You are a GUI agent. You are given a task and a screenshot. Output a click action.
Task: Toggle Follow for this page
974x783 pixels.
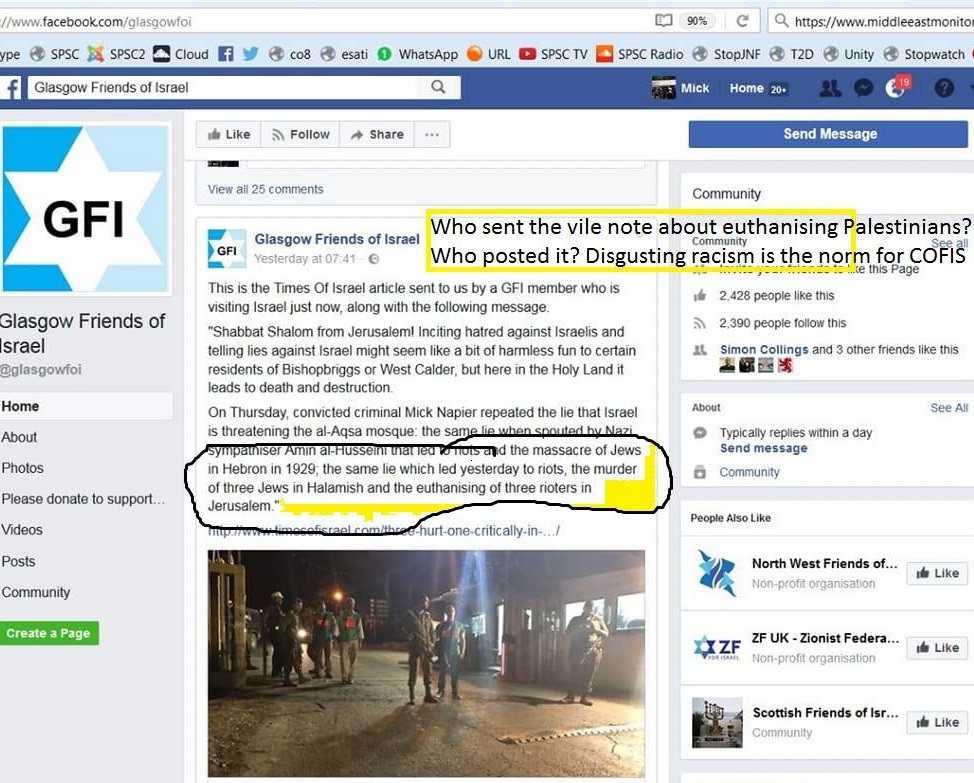[300, 134]
